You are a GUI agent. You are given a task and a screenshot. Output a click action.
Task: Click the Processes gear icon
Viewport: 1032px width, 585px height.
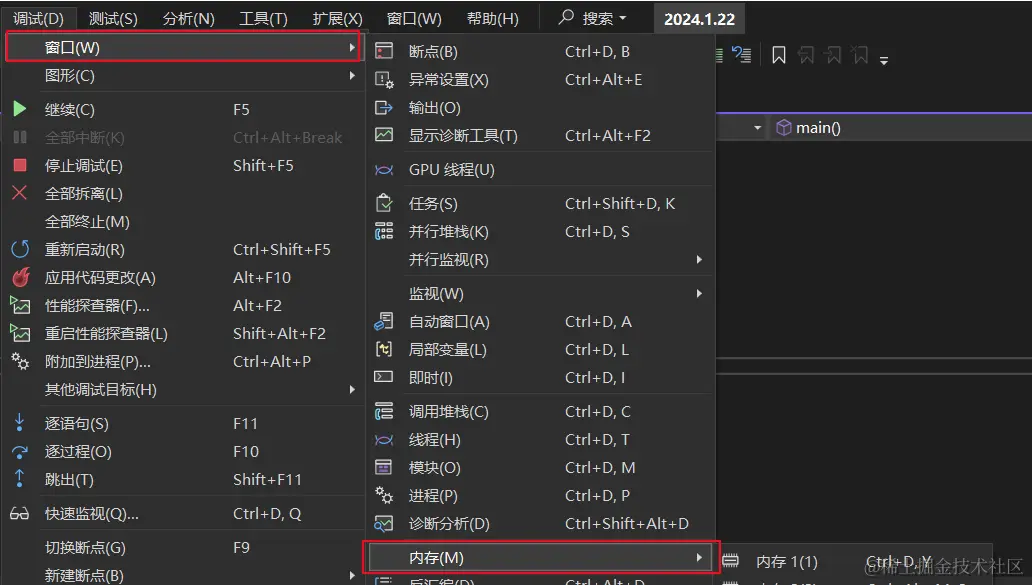[x=384, y=495]
